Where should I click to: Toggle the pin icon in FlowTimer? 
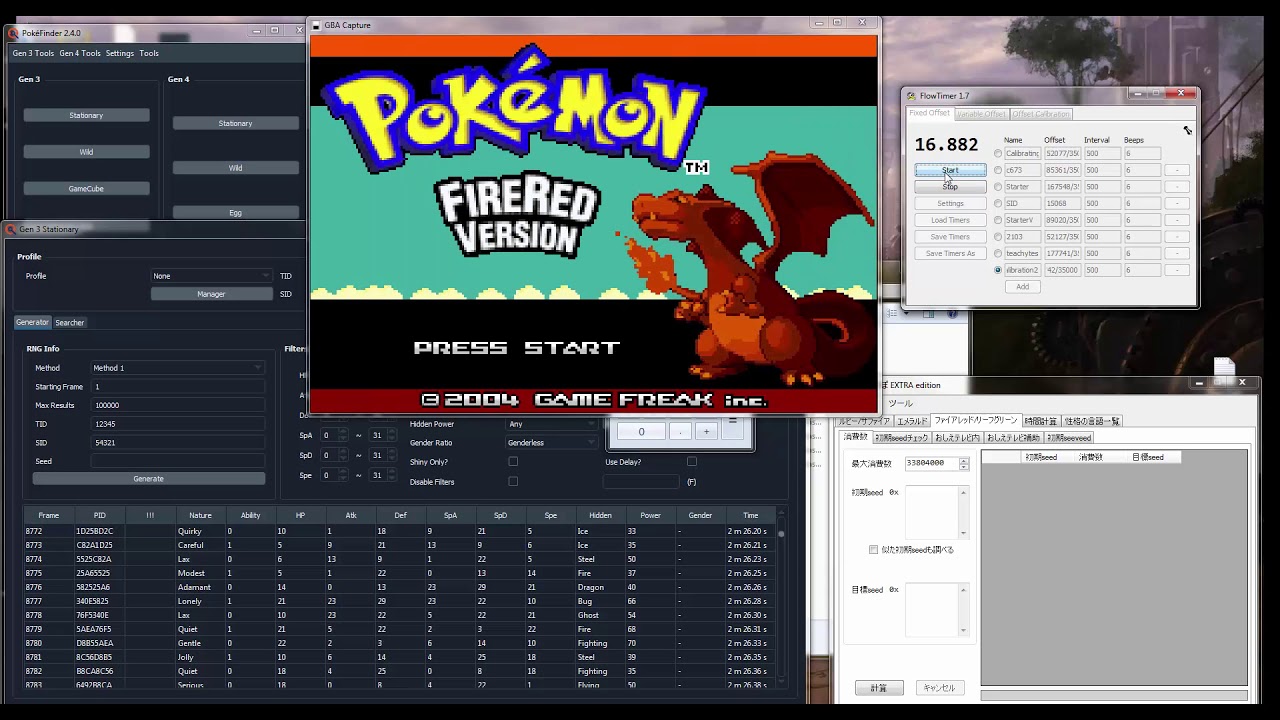(1187, 130)
